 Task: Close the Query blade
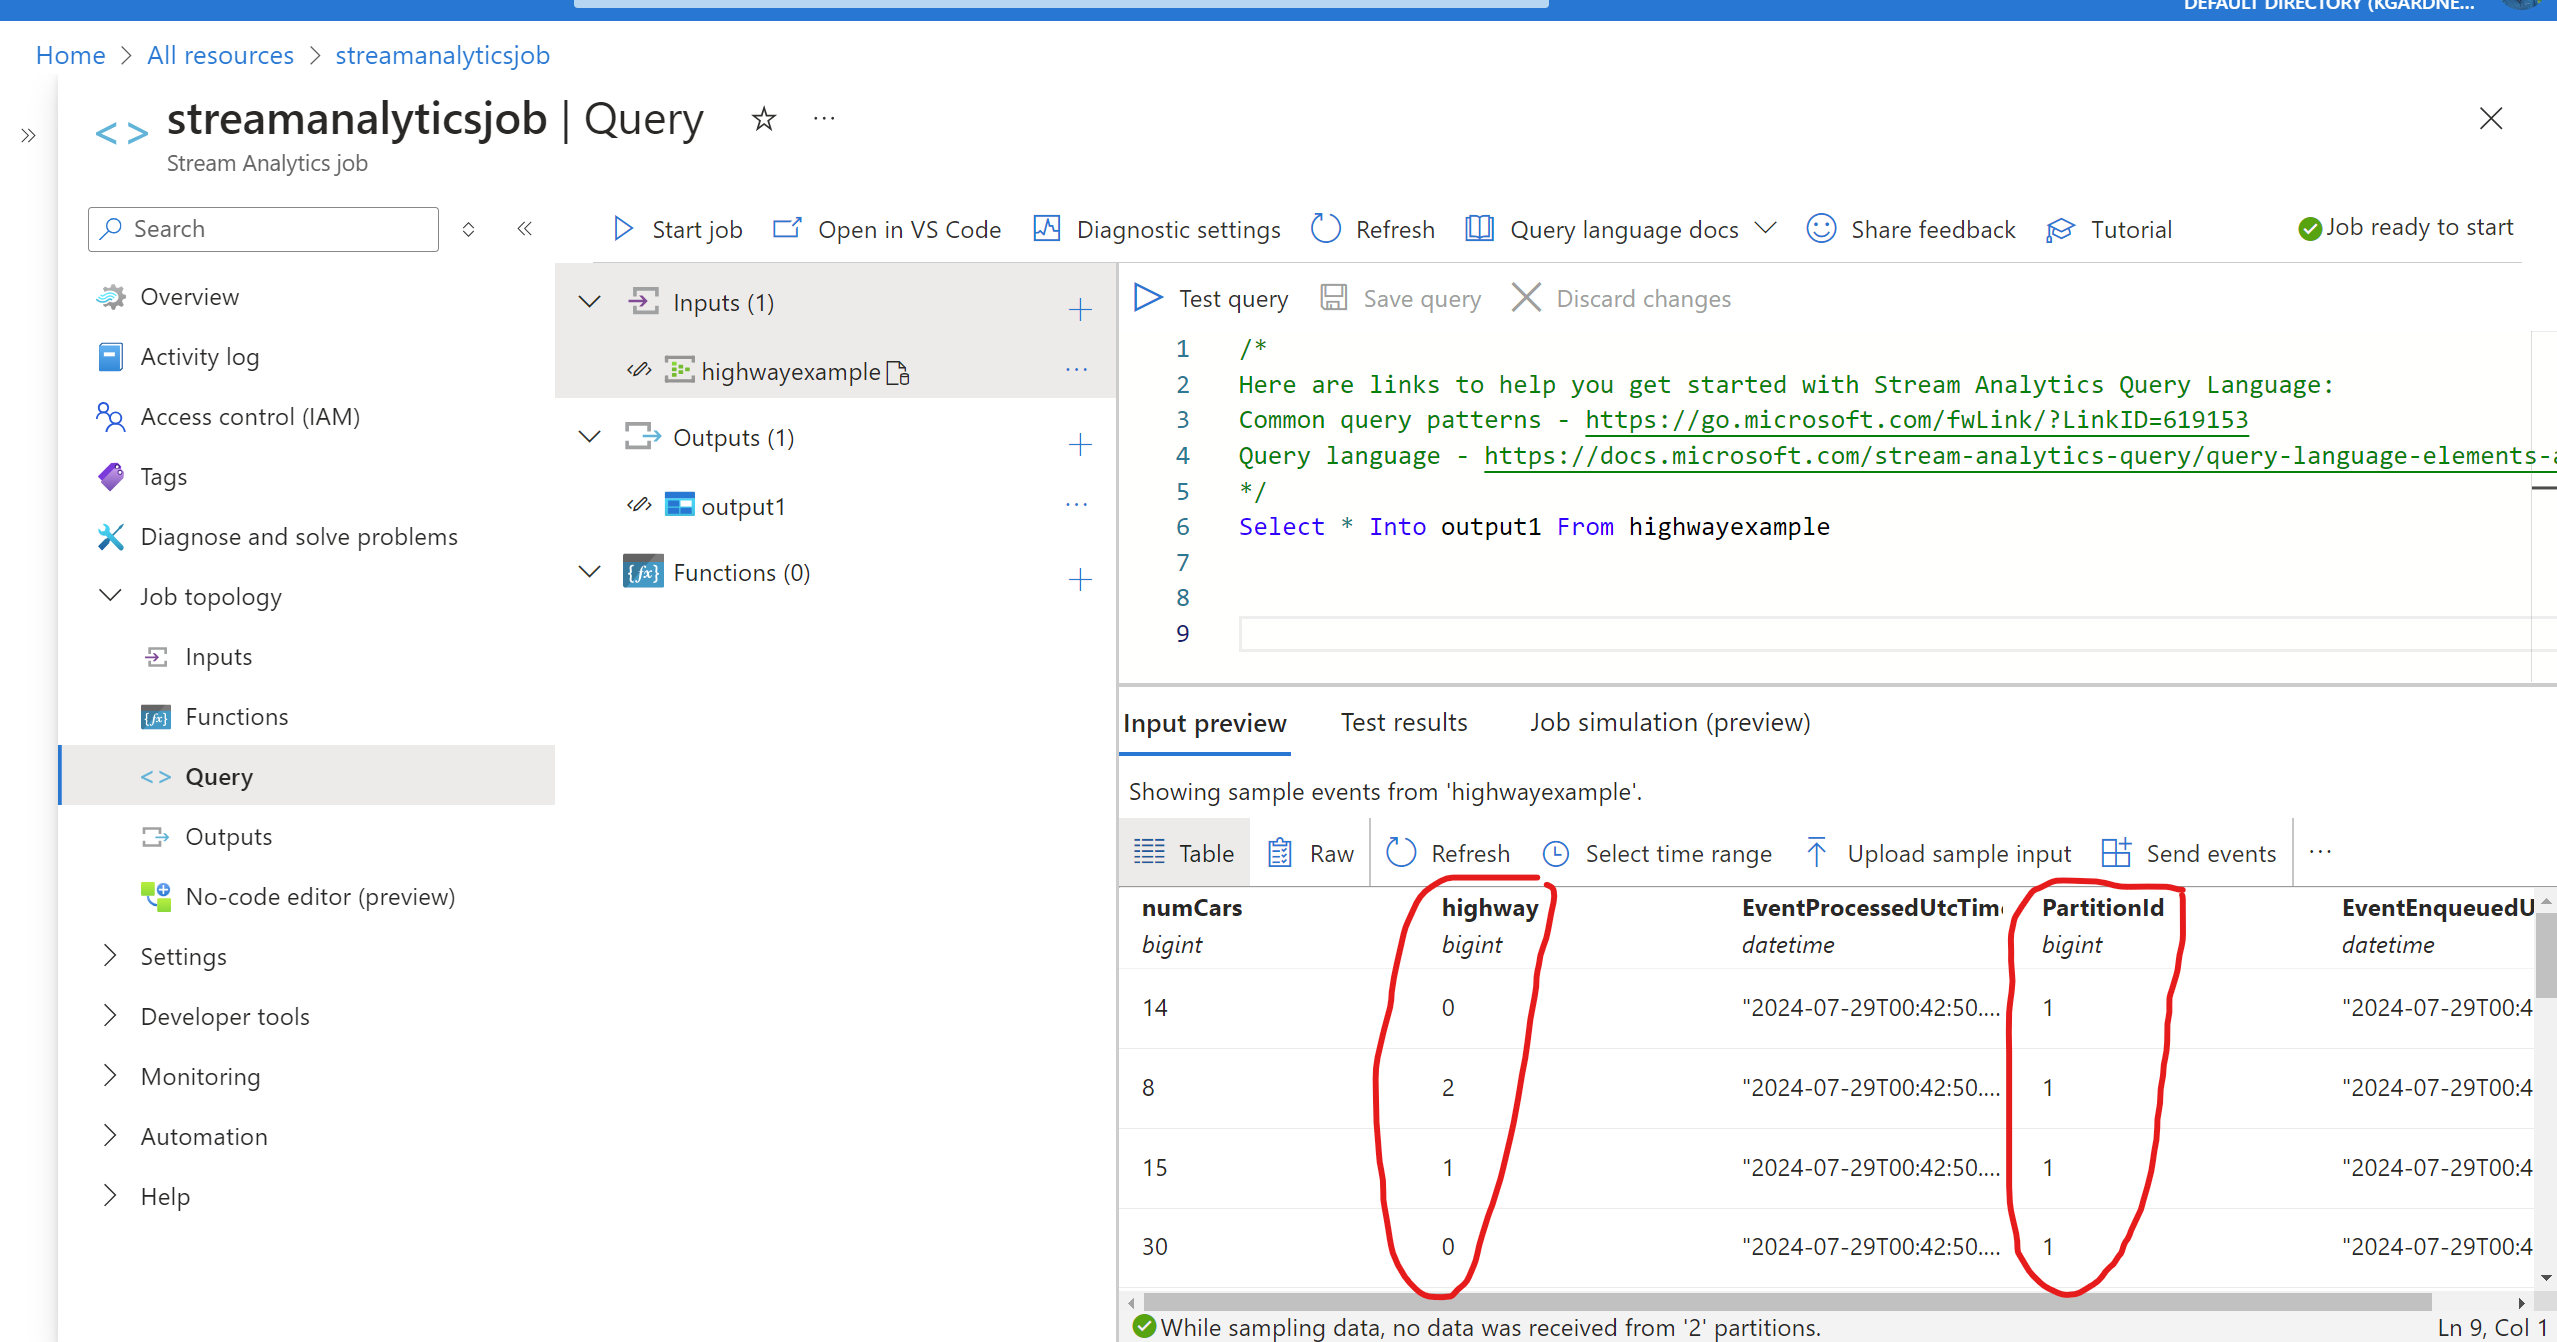coord(2491,119)
